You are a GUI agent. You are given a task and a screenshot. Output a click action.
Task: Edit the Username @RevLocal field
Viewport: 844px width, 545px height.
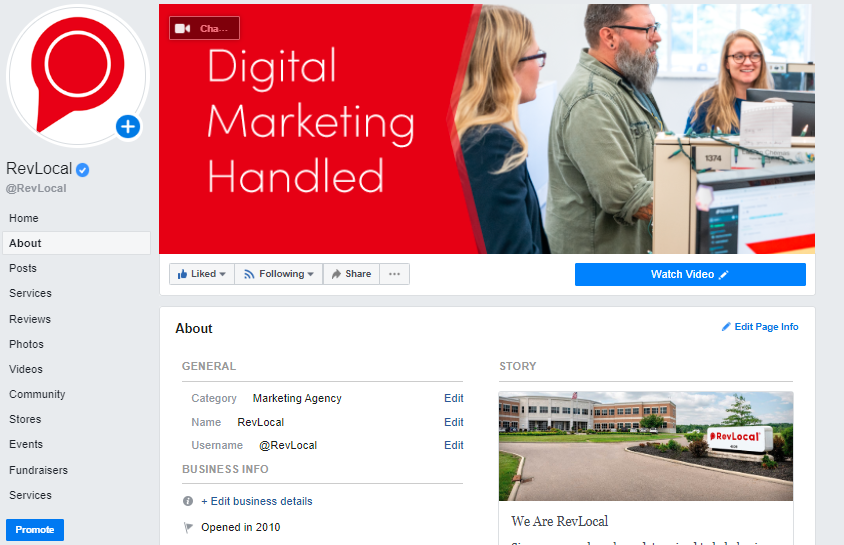454,445
